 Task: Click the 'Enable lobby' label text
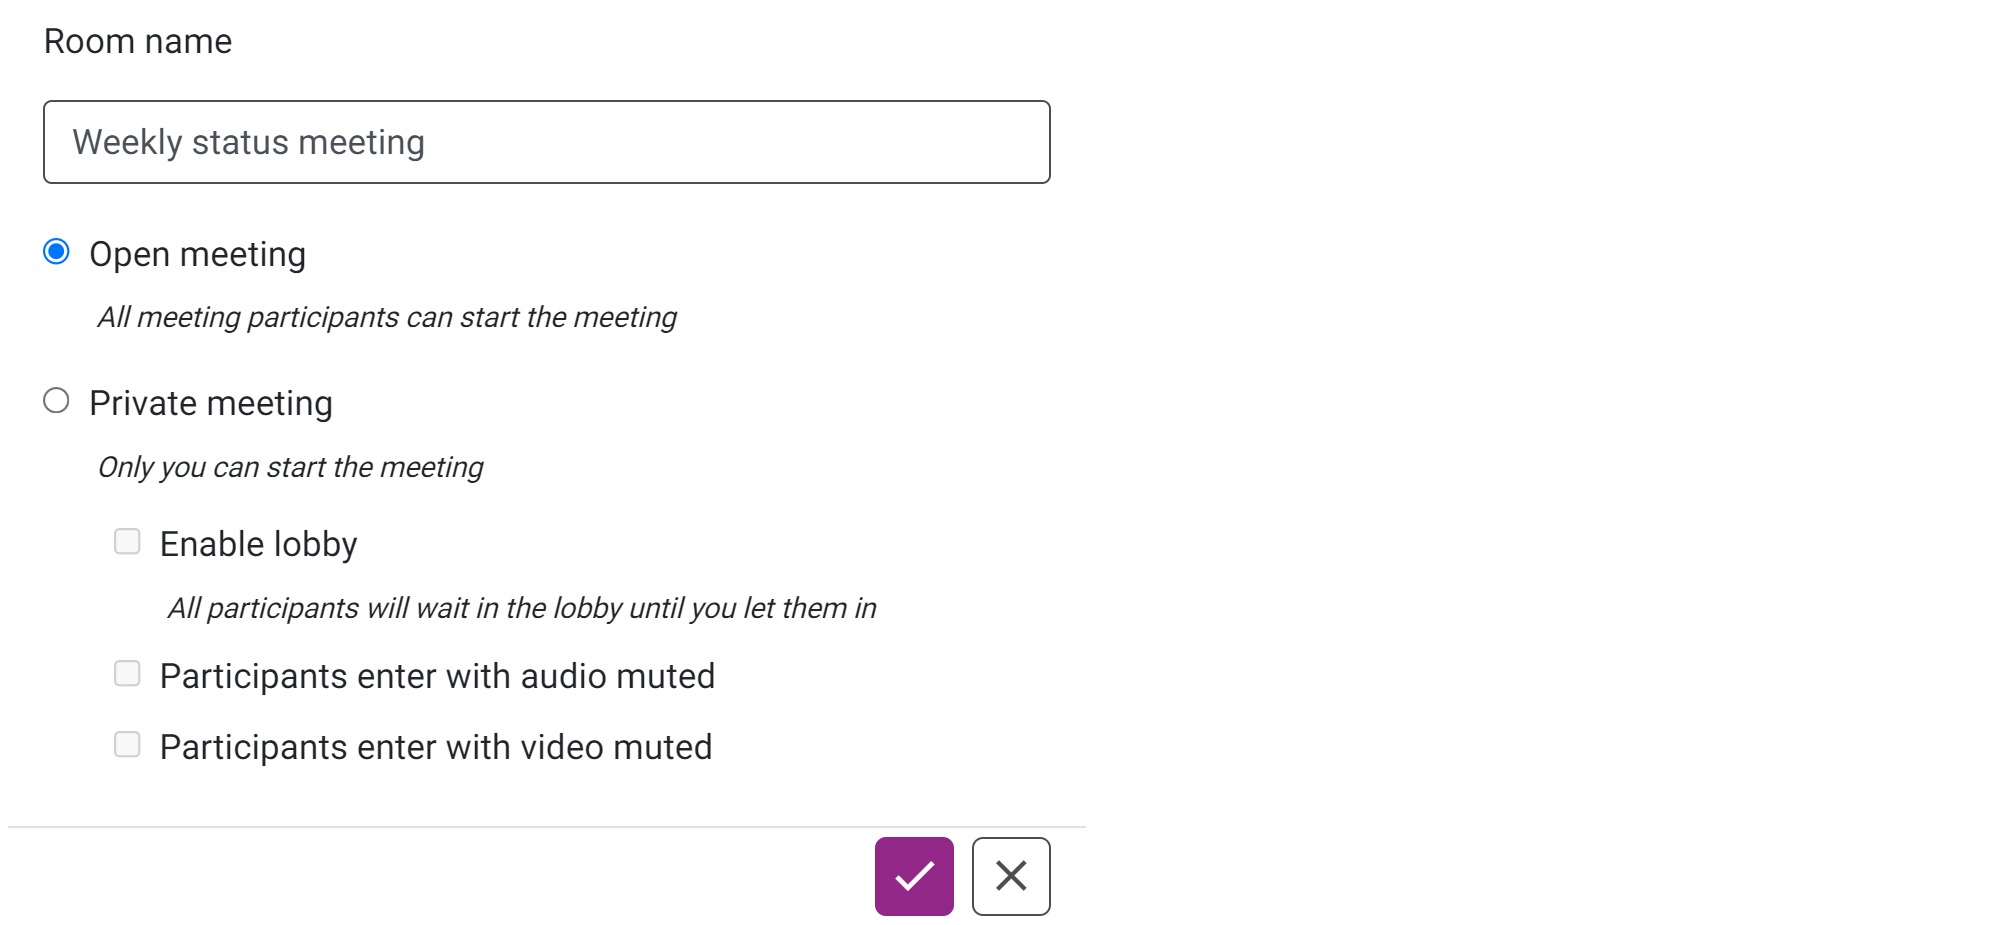pyautogui.click(x=258, y=544)
